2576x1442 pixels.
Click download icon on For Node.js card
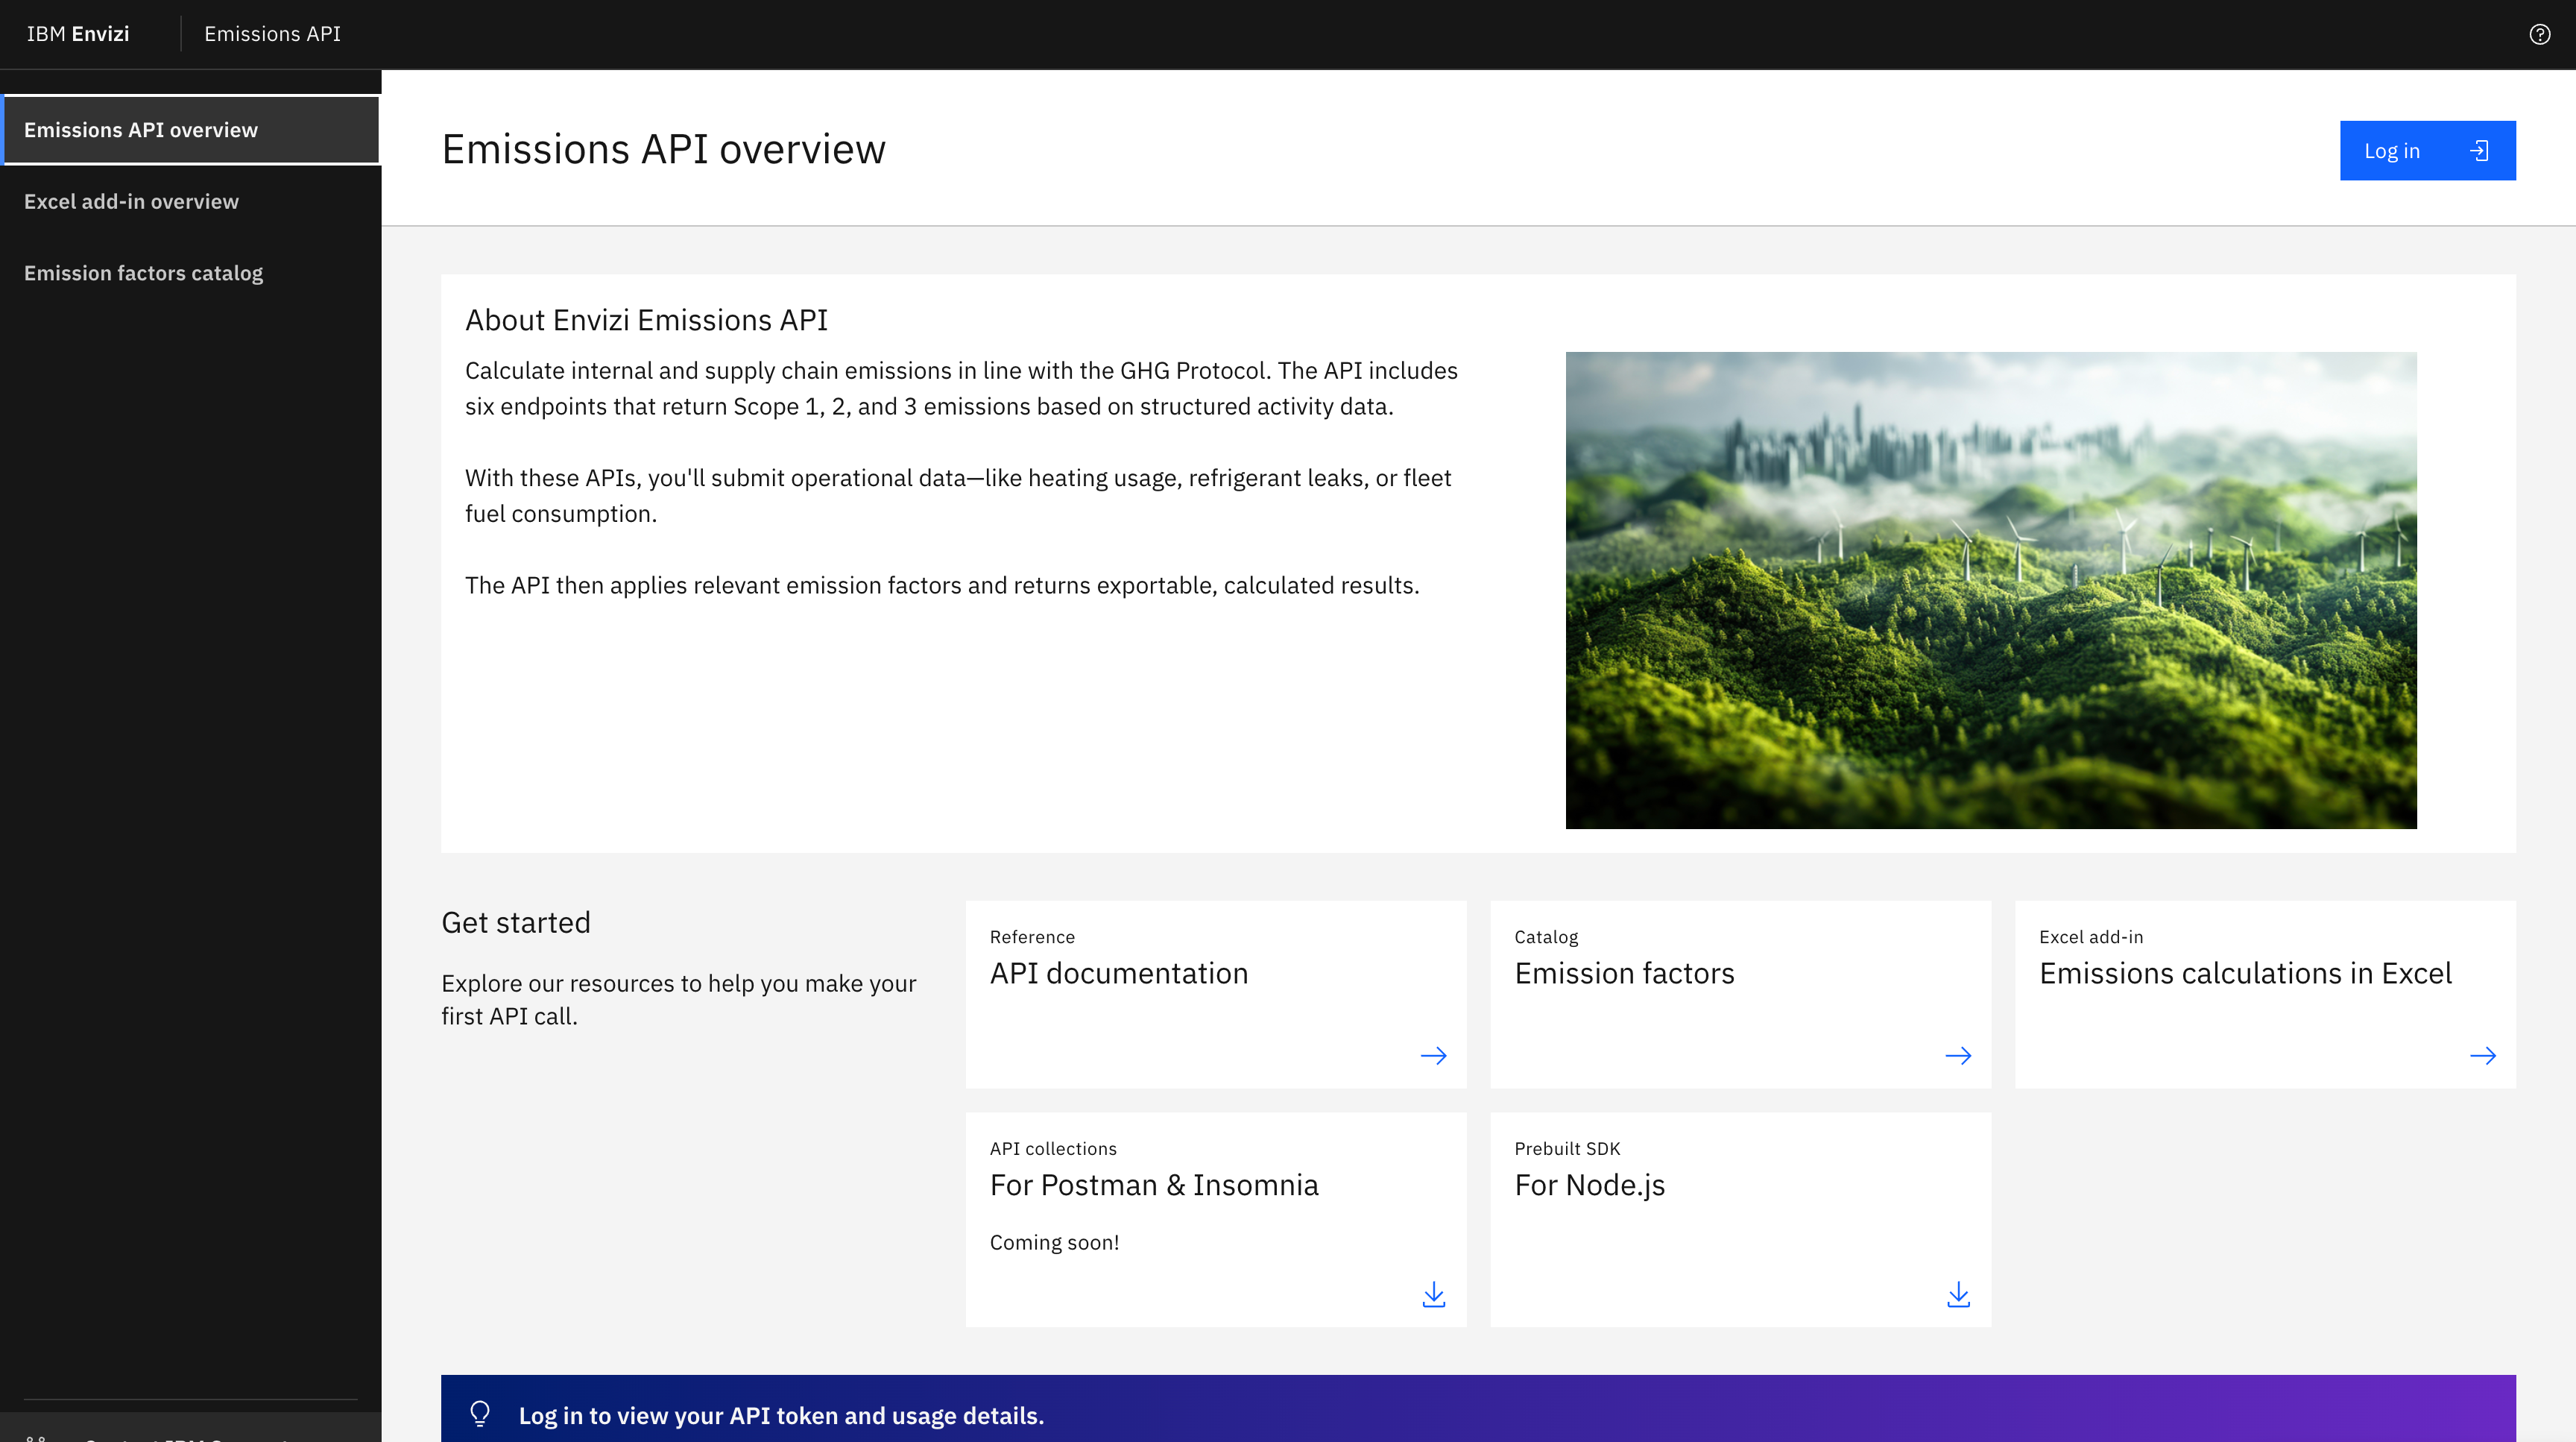coord(1958,1295)
